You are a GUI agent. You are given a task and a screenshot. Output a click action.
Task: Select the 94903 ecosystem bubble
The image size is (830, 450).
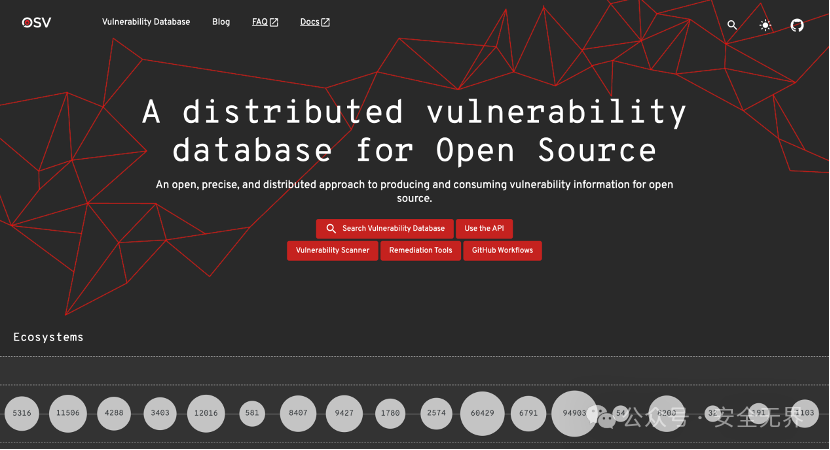click(574, 413)
